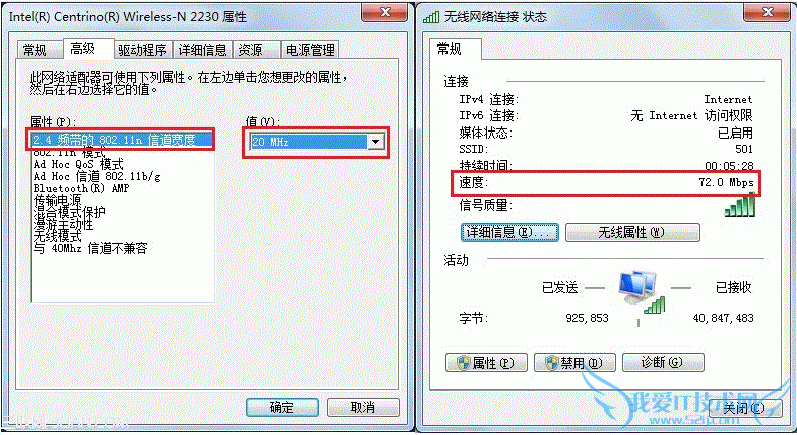The image size is (797, 435).
Task: Open the 20 MHz value dropdown arrow
Action: 376,142
